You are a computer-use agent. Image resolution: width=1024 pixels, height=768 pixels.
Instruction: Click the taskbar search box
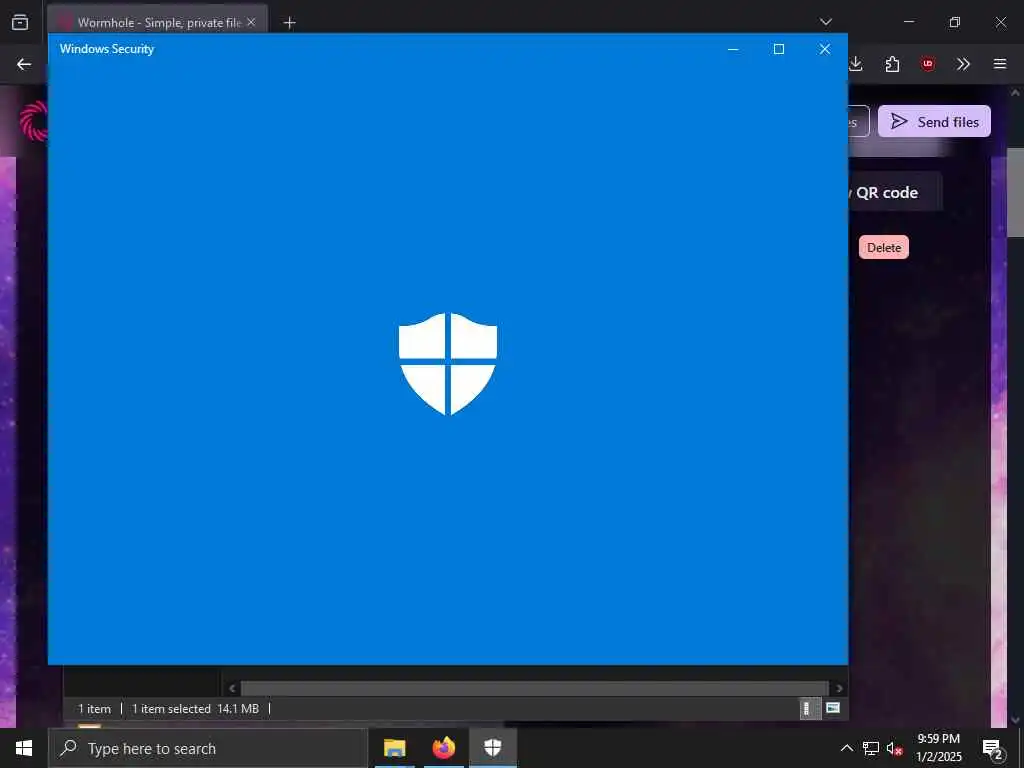[208, 748]
